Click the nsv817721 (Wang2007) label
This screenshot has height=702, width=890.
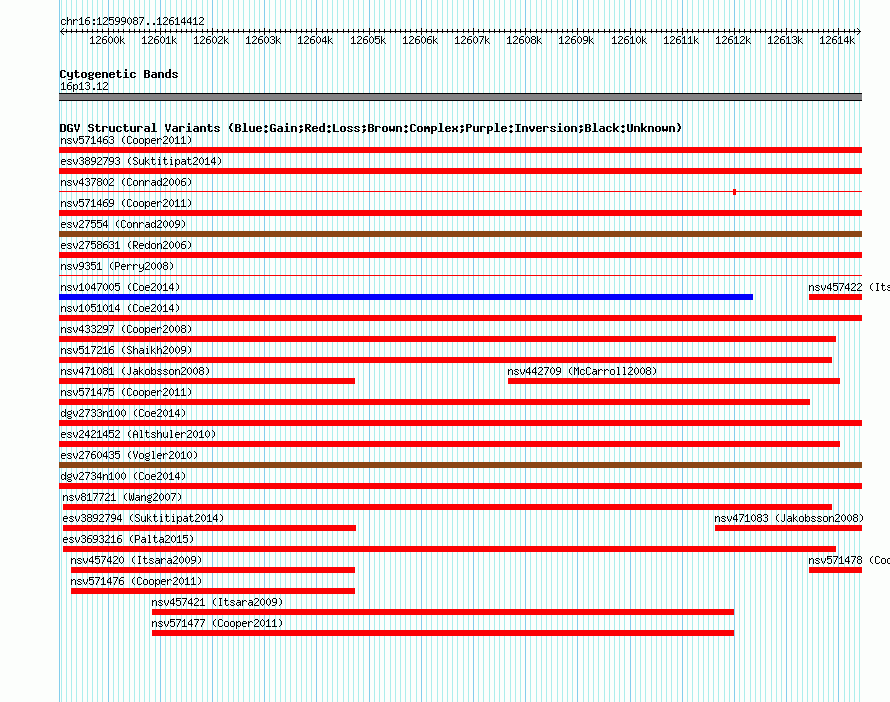122,497
